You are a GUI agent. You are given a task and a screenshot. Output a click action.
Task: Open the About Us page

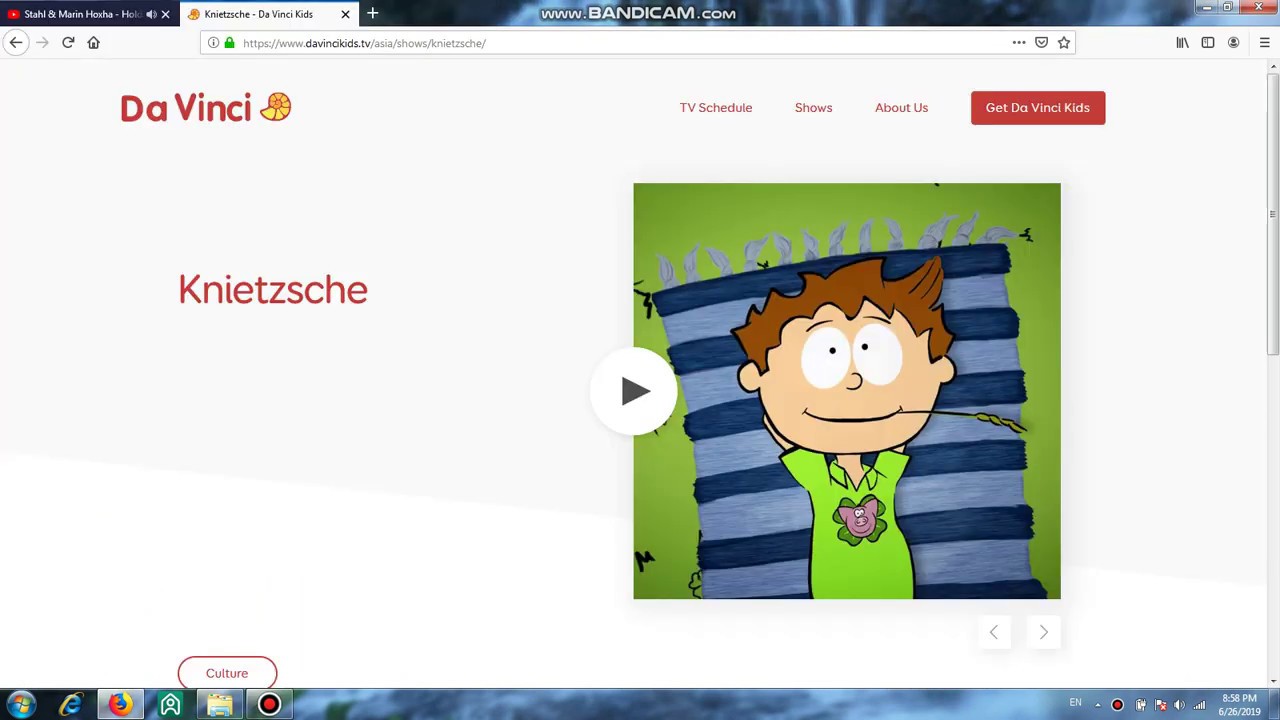tap(901, 108)
